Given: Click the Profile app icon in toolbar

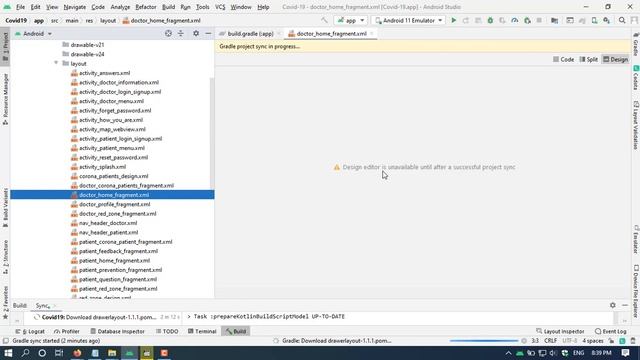Looking at the screenshot, I should click(x=515, y=20).
